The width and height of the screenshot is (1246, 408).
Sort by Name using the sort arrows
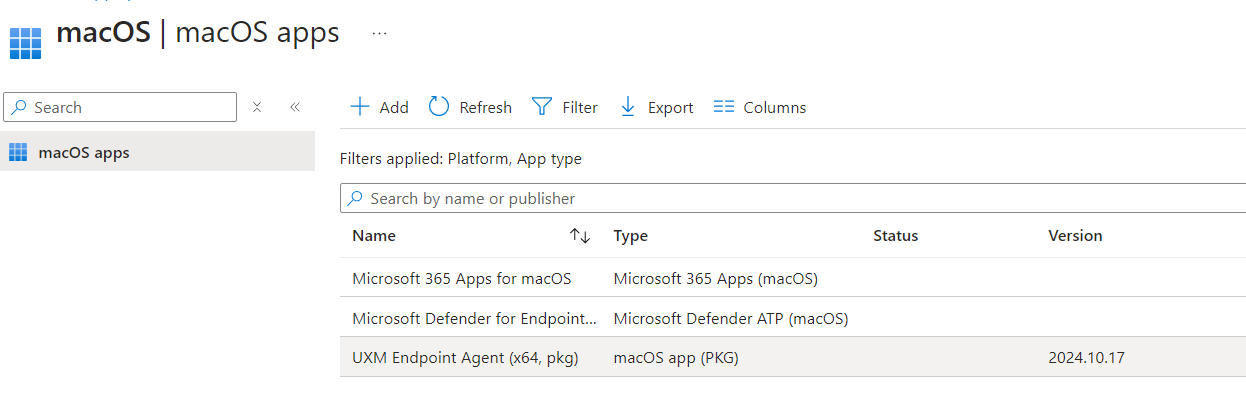[x=580, y=236]
